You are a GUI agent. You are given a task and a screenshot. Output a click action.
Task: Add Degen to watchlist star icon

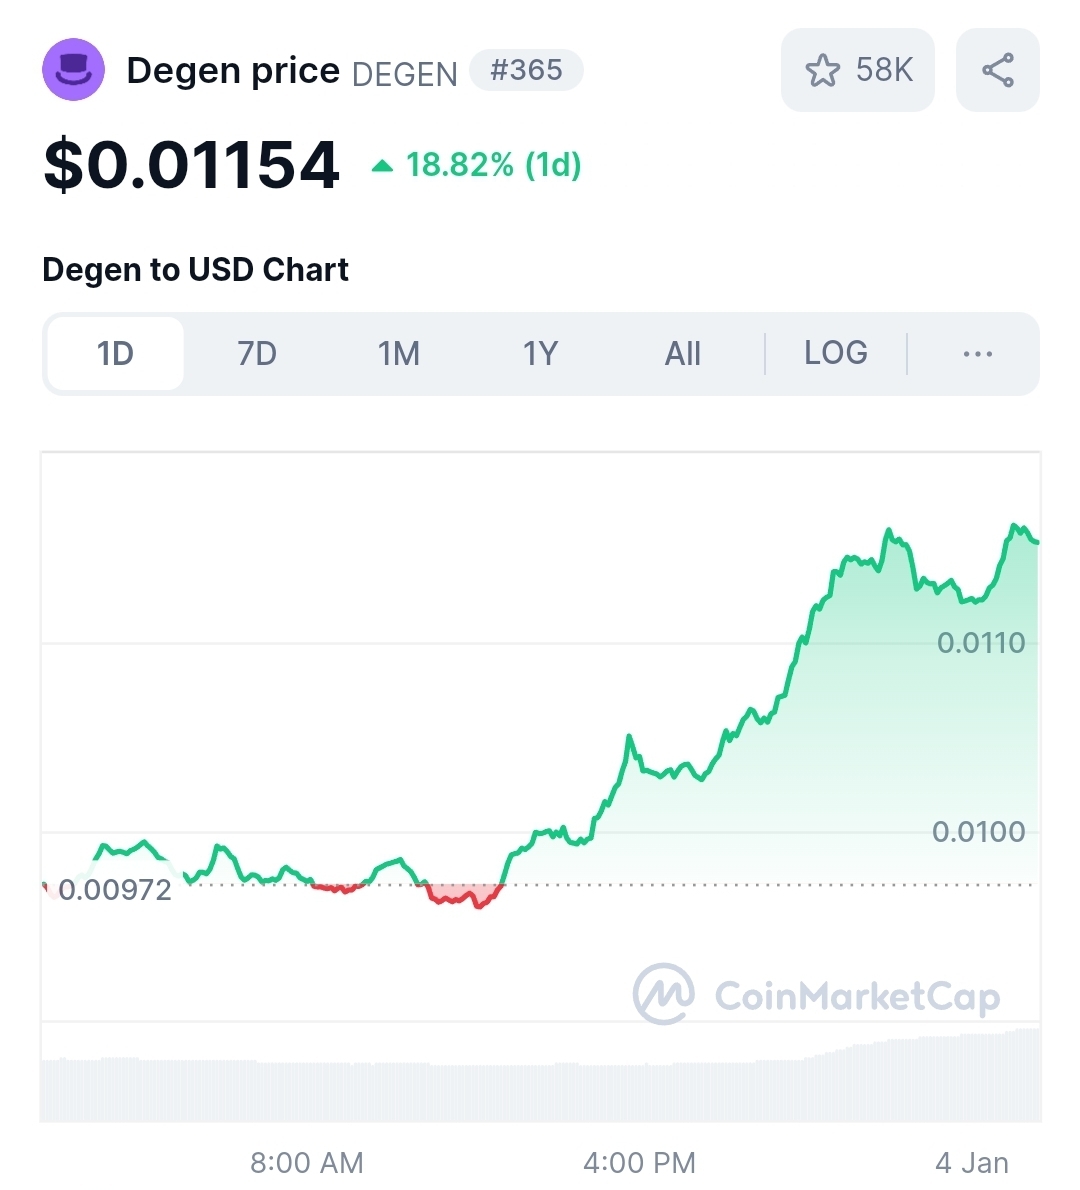822,71
